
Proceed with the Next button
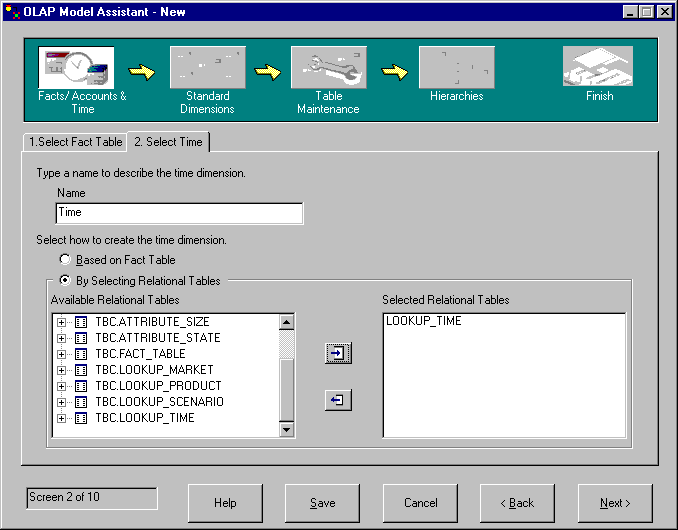615,503
